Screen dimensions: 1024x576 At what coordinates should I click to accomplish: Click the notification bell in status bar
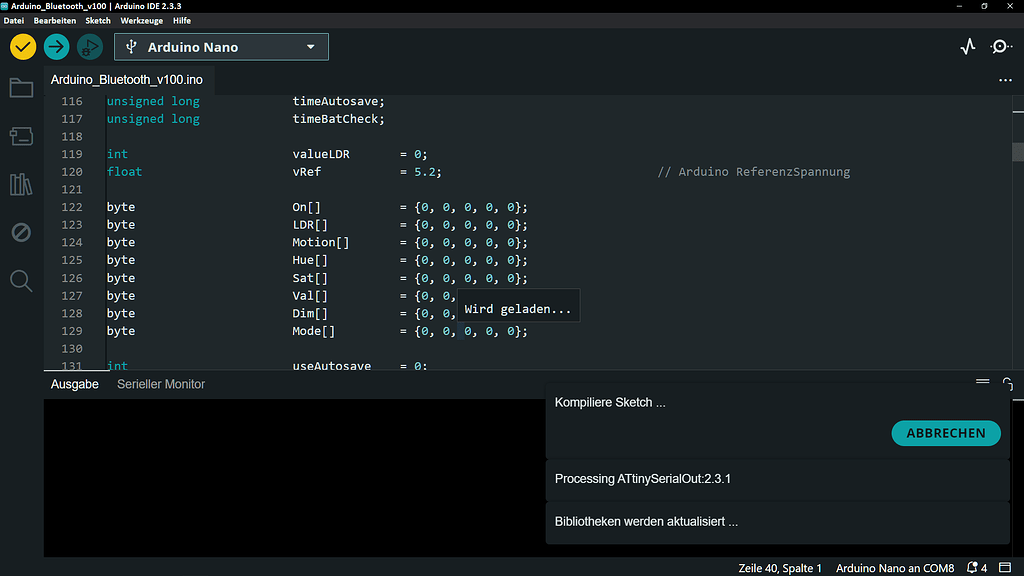pyautogui.click(x=971, y=568)
